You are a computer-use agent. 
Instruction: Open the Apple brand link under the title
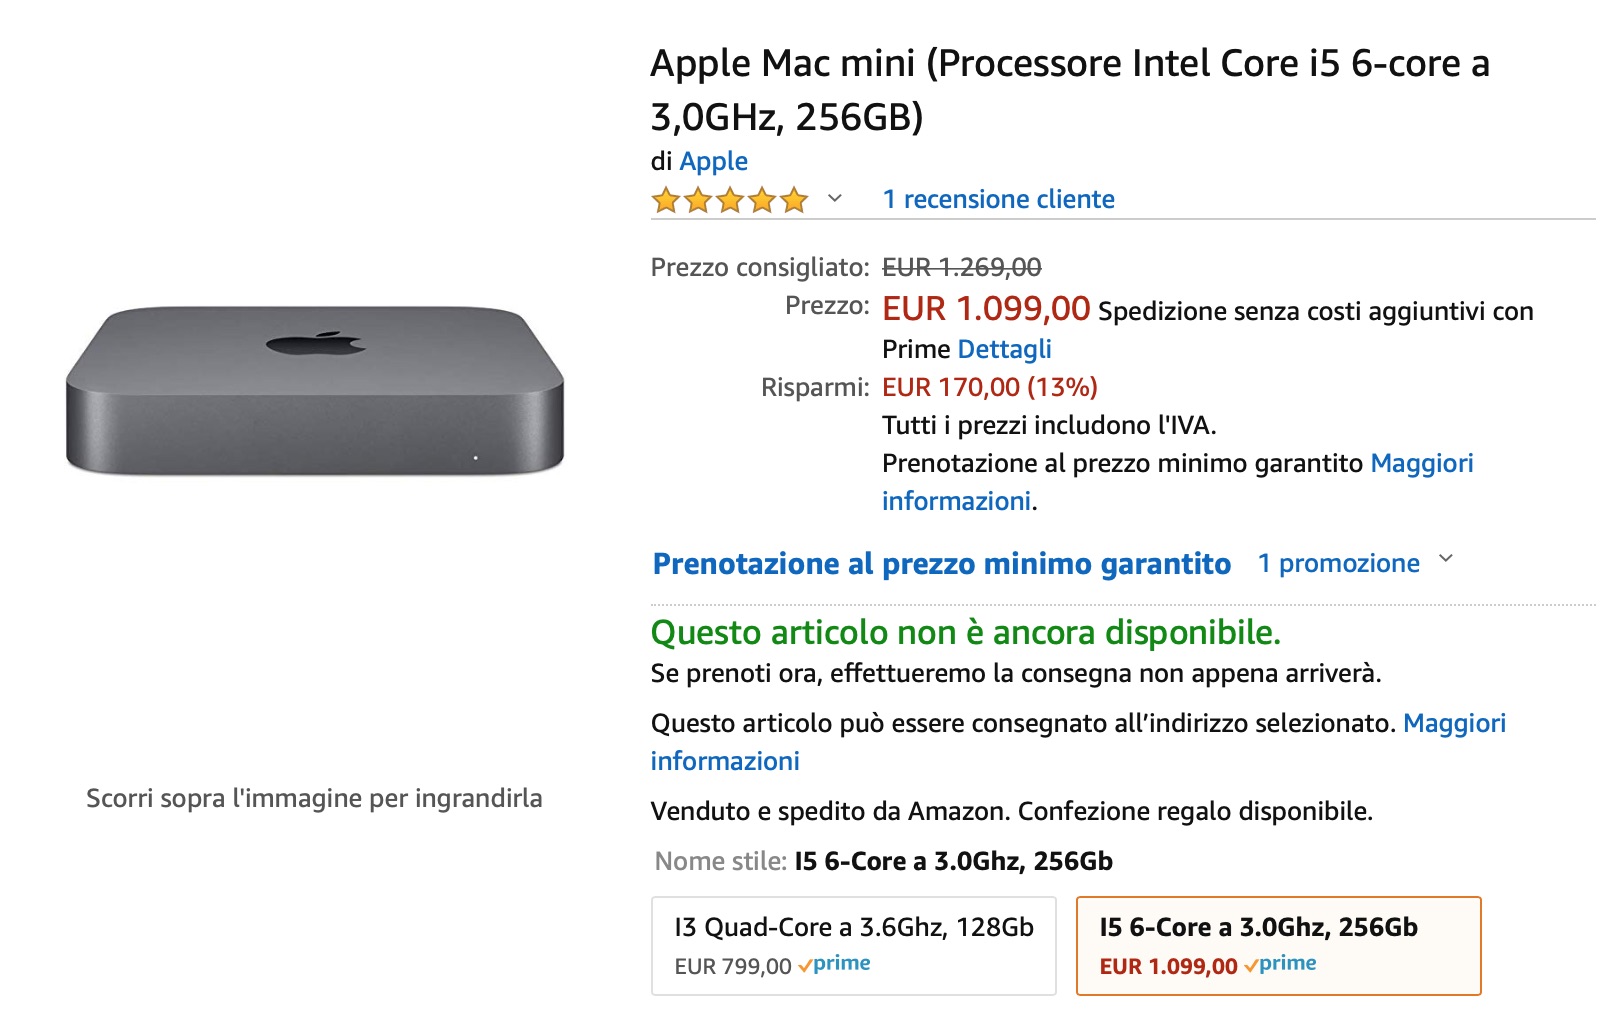click(x=713, y=161)
